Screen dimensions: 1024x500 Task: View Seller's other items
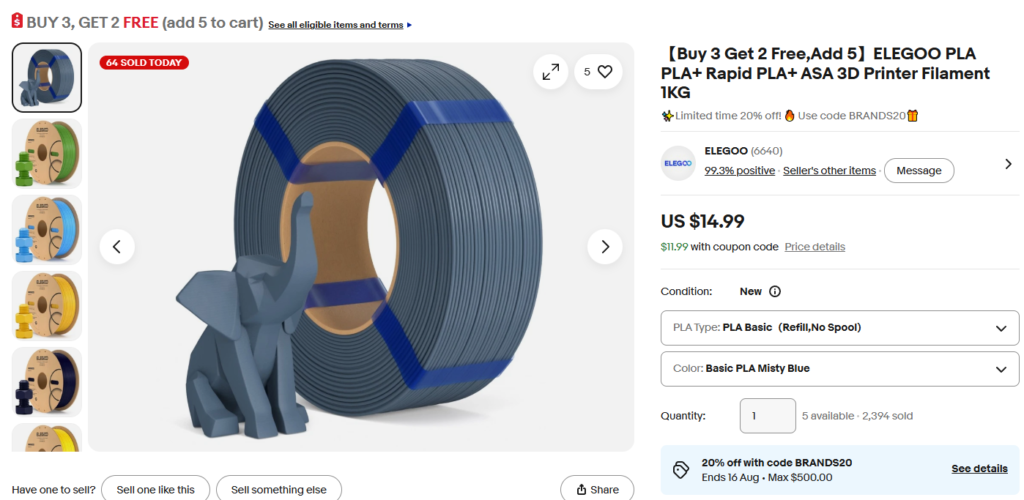[829, 170]
